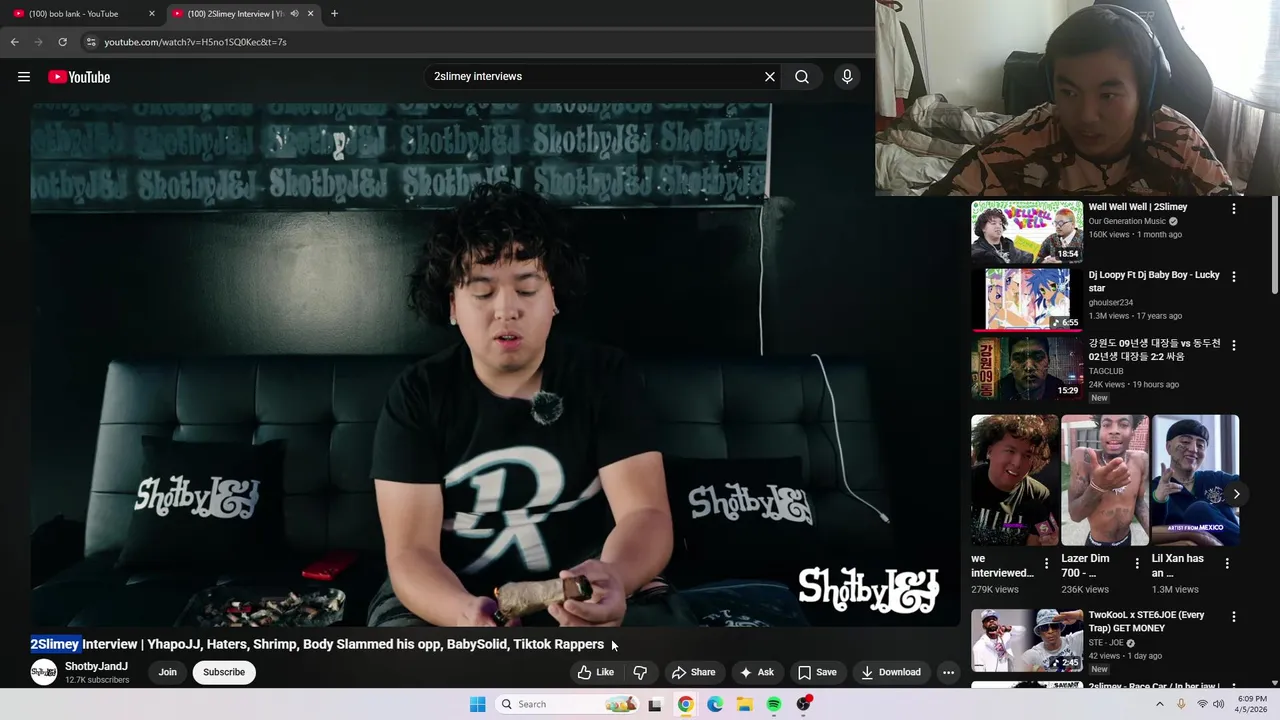Click the 'Dj Loopy Ft Dj Baby Boy' title

1154,281
